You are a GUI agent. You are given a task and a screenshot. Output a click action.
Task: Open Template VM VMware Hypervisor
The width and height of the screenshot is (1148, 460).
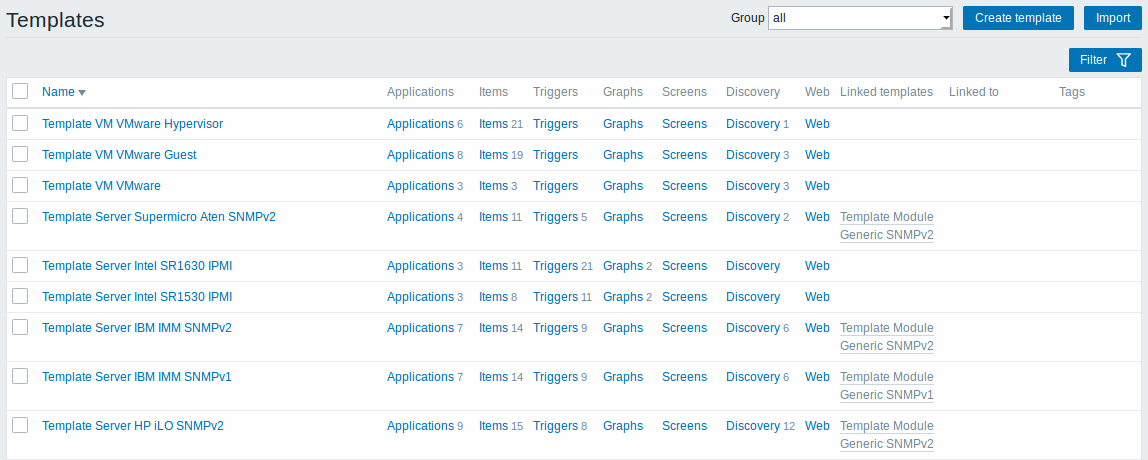[133, 124]
